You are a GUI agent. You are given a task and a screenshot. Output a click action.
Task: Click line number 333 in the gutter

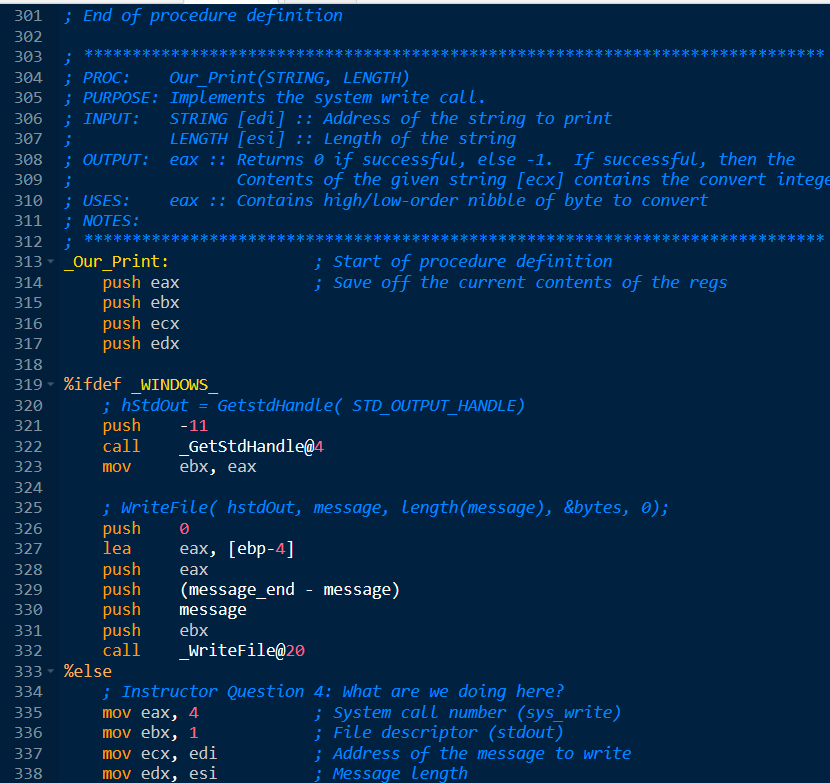coord(27,671)
